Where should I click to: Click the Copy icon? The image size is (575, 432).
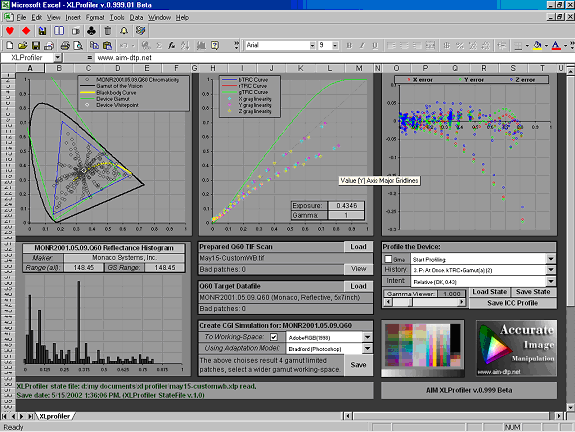(94, 45)
